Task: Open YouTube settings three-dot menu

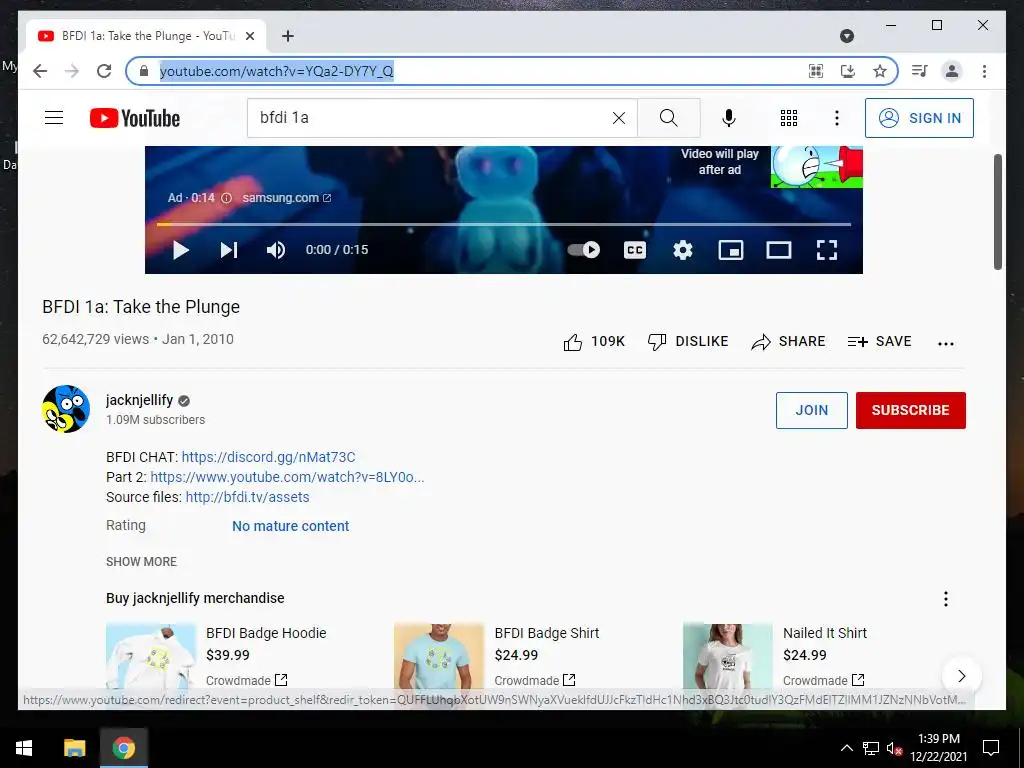Action: (837, 118)
